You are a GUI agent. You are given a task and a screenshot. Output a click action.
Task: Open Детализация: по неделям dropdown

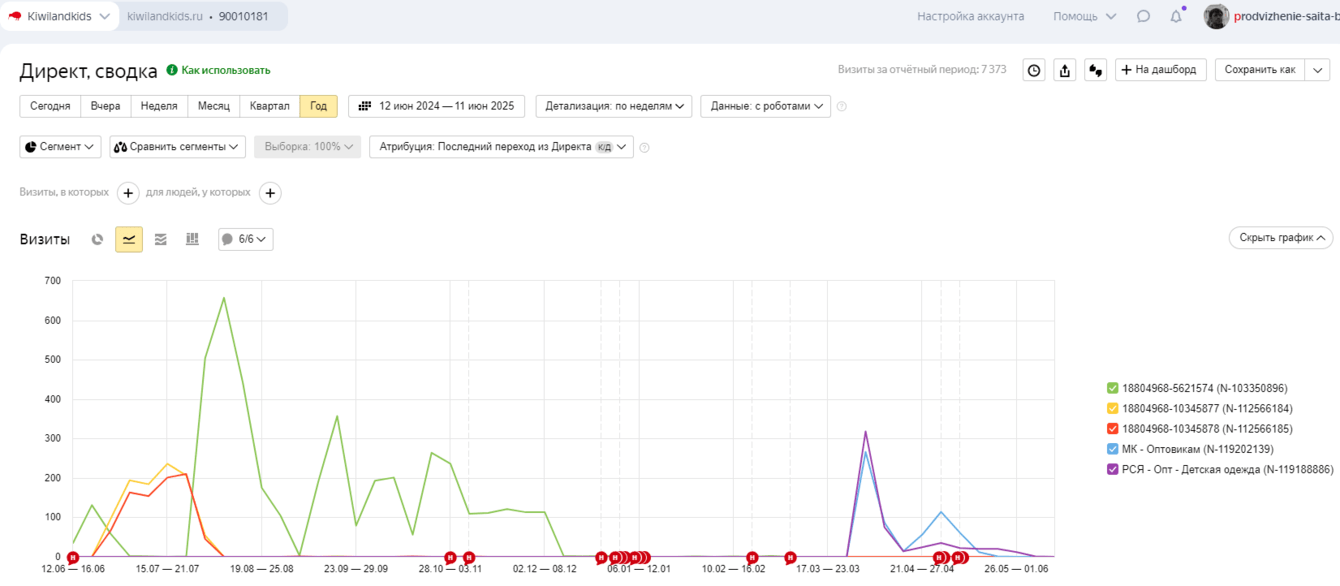pyautogui.click(x=614, y=106)
